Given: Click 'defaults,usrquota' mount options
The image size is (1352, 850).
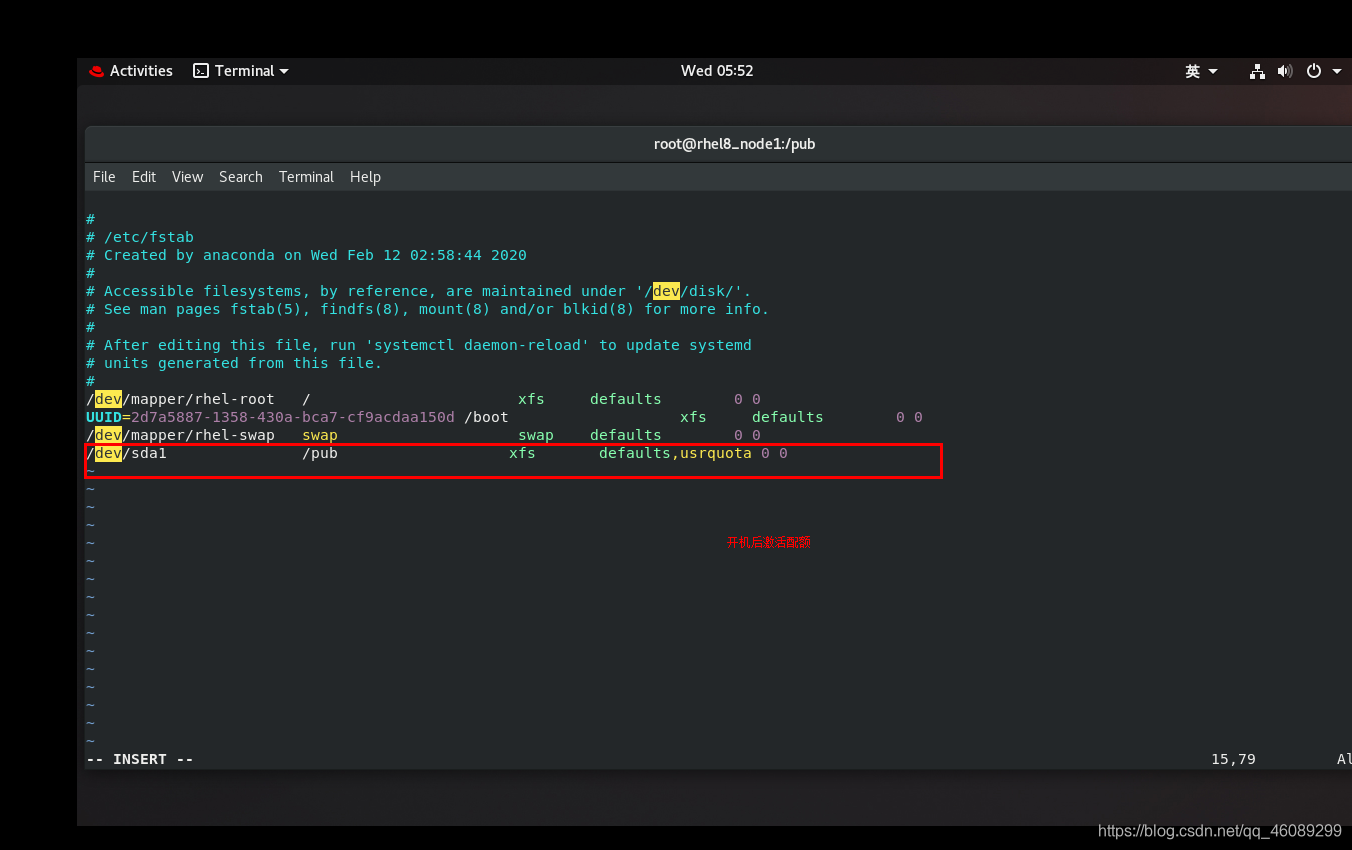Looking at the screenshot, I should pos(675,453).
